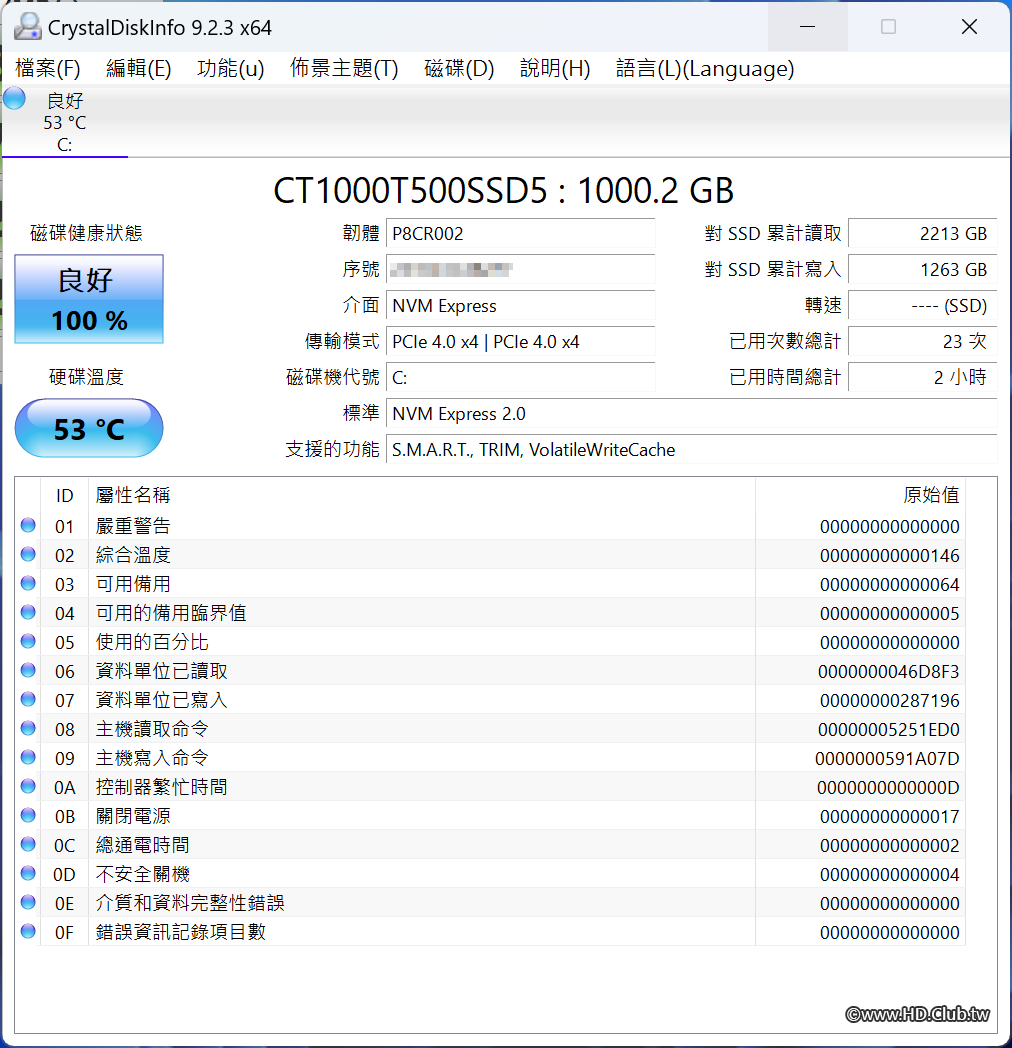This screenshot has width=1012, height=1048.
Task: Click status icon for row 06 資料單位已讀取
Action: coord(28,670)
